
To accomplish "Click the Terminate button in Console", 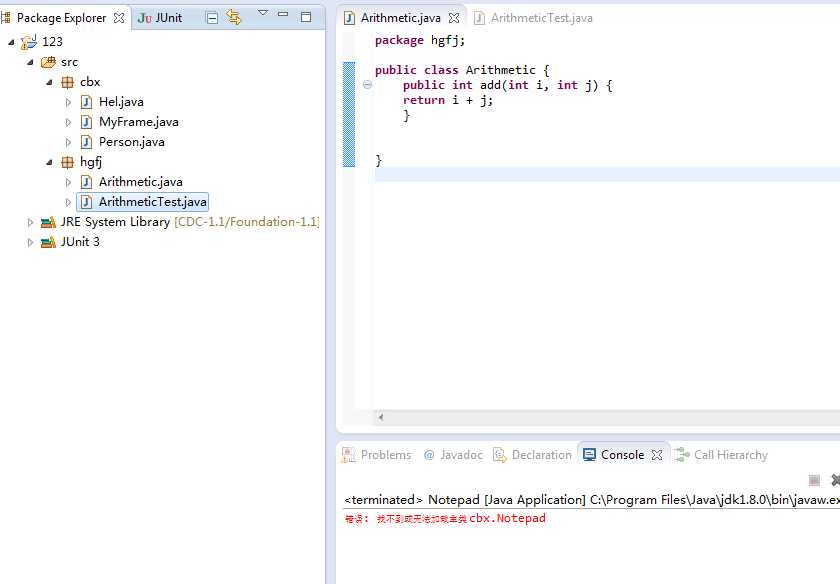I will (814, 481).
